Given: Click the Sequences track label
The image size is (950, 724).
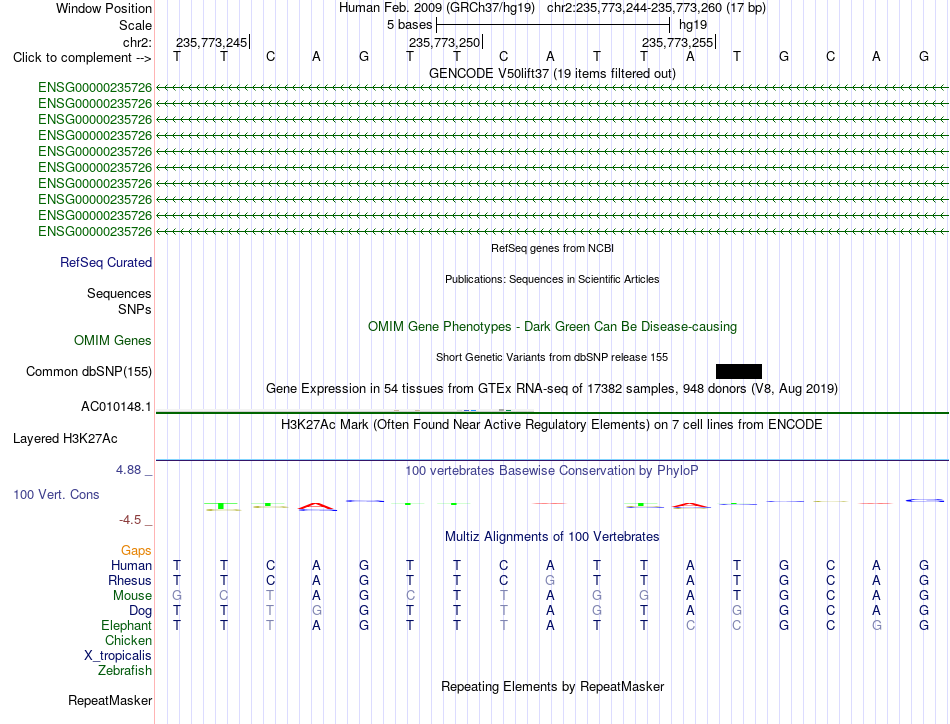Looking at the screenshot, I should tap(119, 293).
